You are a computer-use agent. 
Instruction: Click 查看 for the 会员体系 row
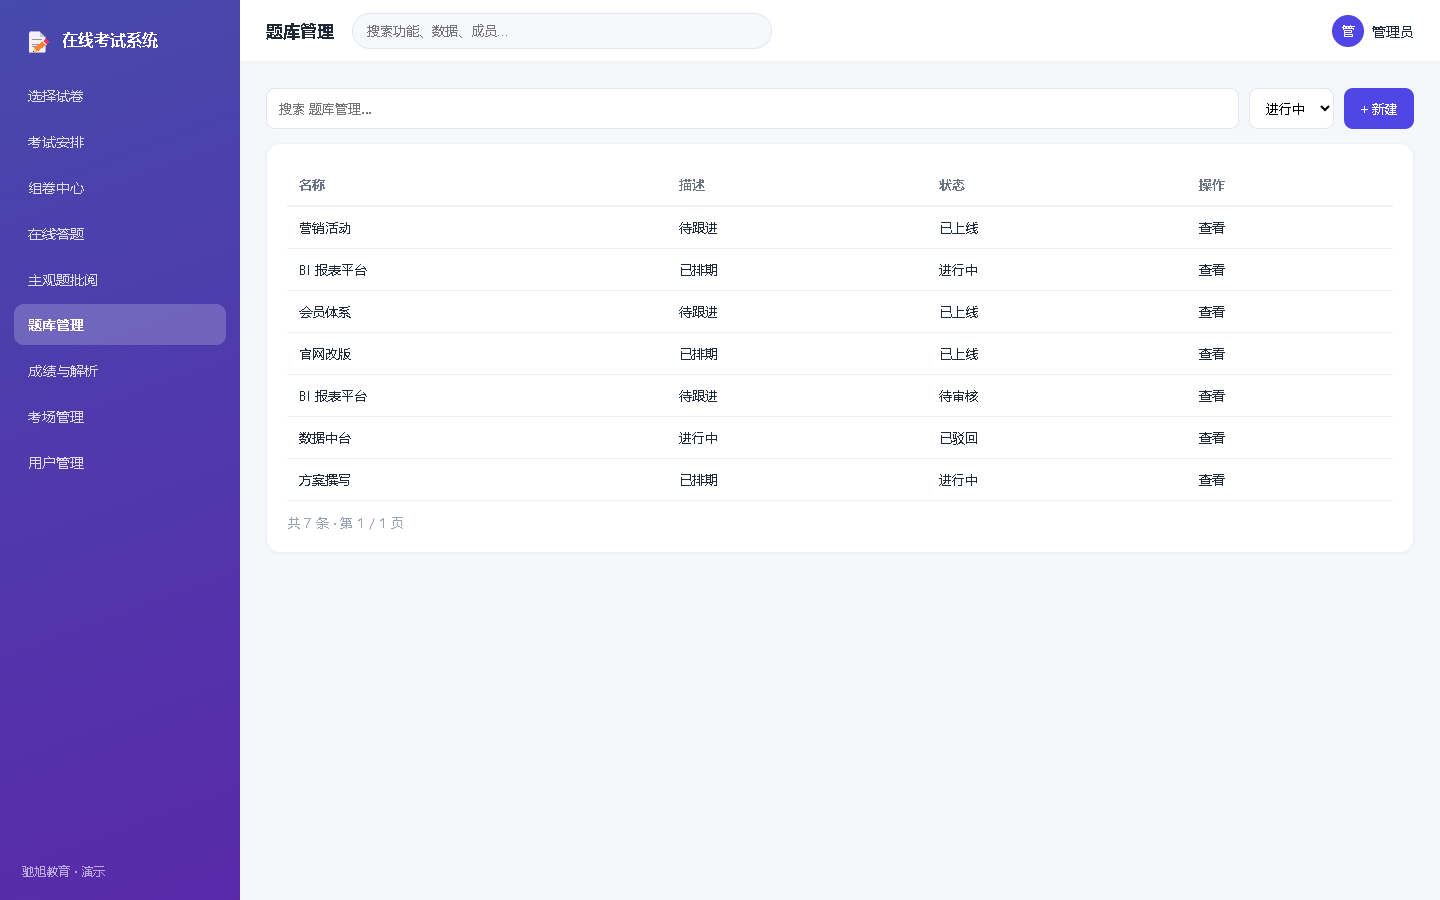(1212, 312)
